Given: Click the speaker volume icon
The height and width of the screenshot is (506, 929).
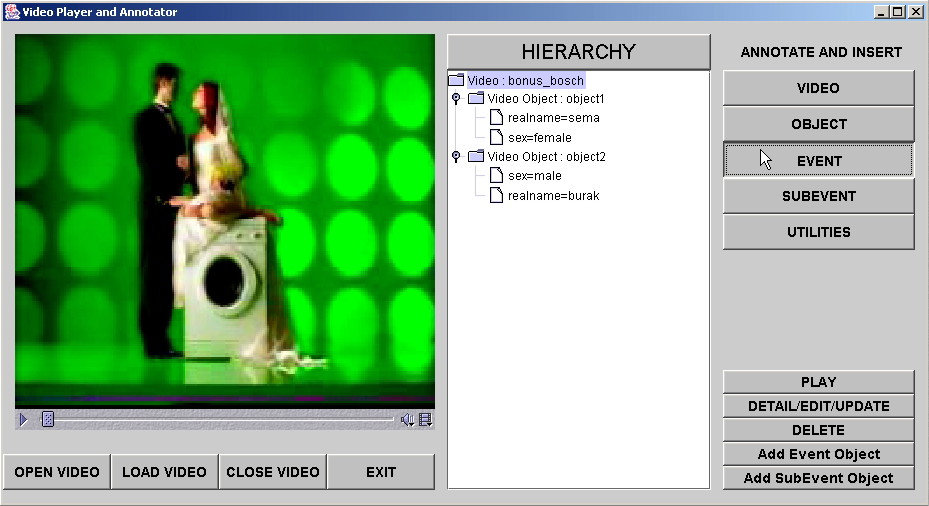Looking at the screenshot, I should click(x=407, y=420).
